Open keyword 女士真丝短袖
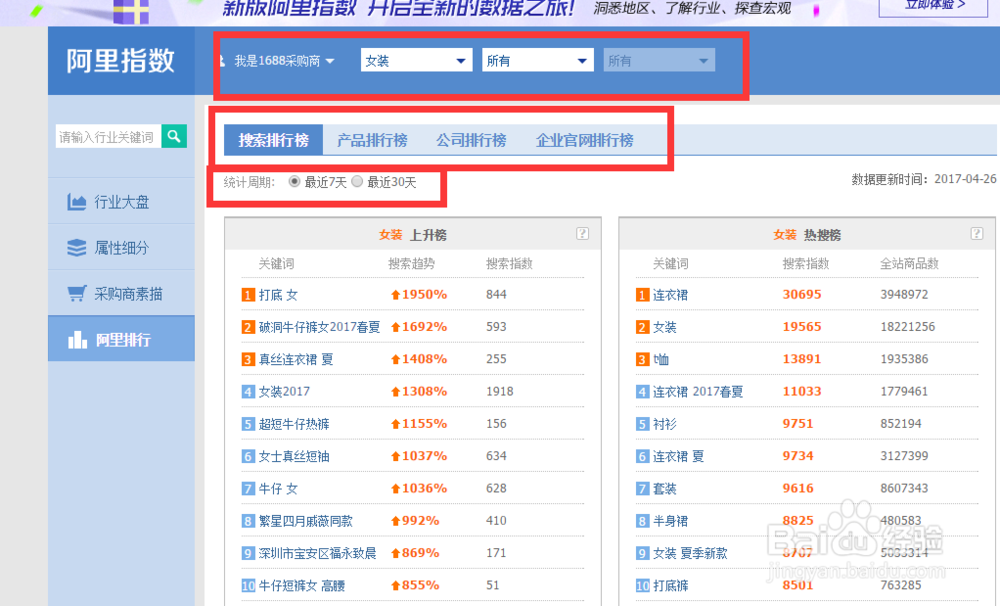1000x606 pixels. pos(293,456)
